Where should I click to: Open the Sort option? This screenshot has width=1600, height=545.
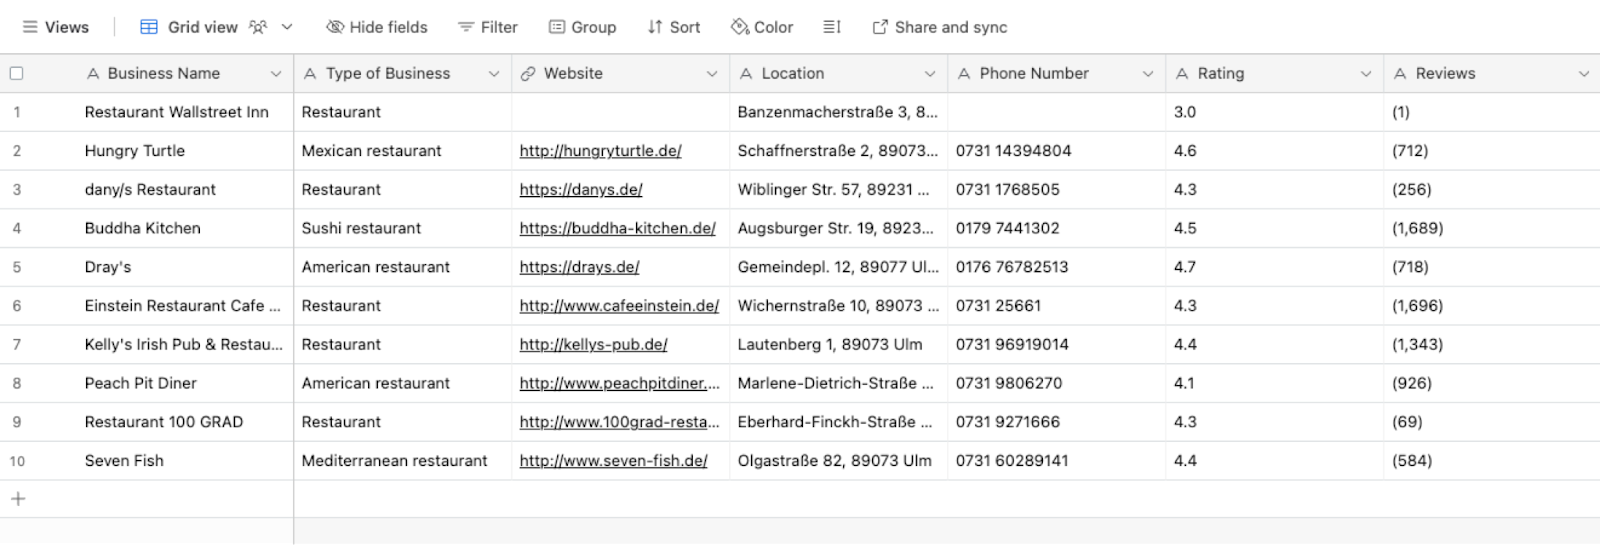(x=673, y=27)
